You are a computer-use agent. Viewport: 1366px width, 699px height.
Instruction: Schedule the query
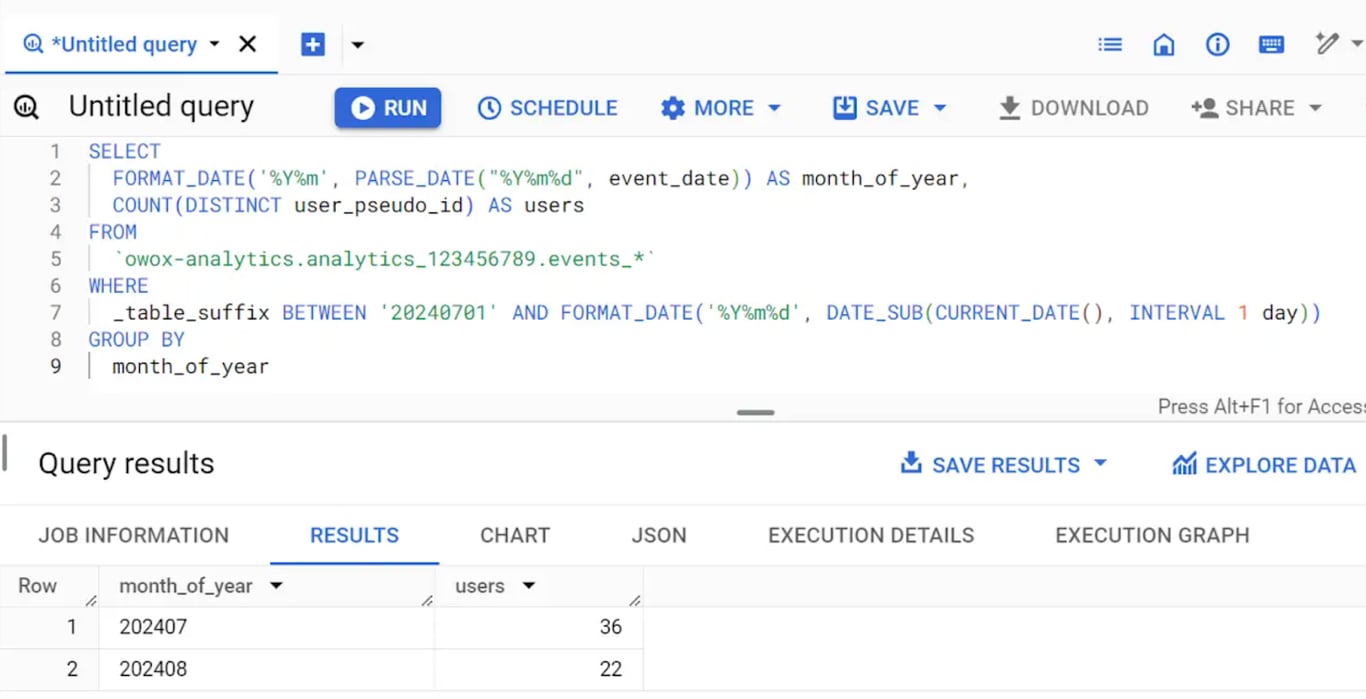click(547, 108)
